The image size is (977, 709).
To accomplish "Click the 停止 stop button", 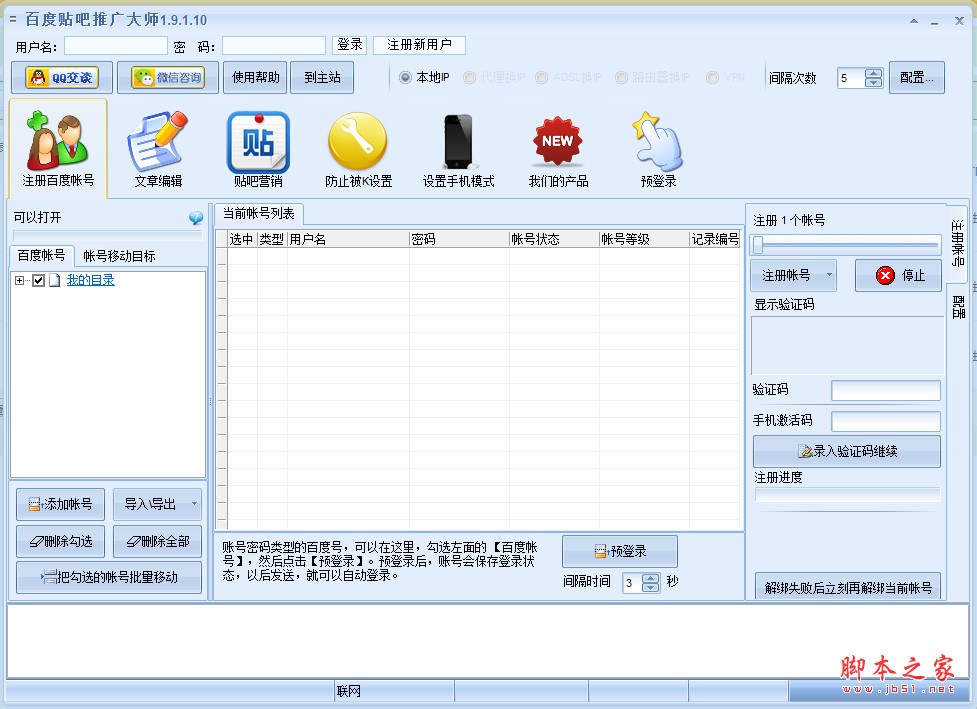I will click(x=898, y=275).
